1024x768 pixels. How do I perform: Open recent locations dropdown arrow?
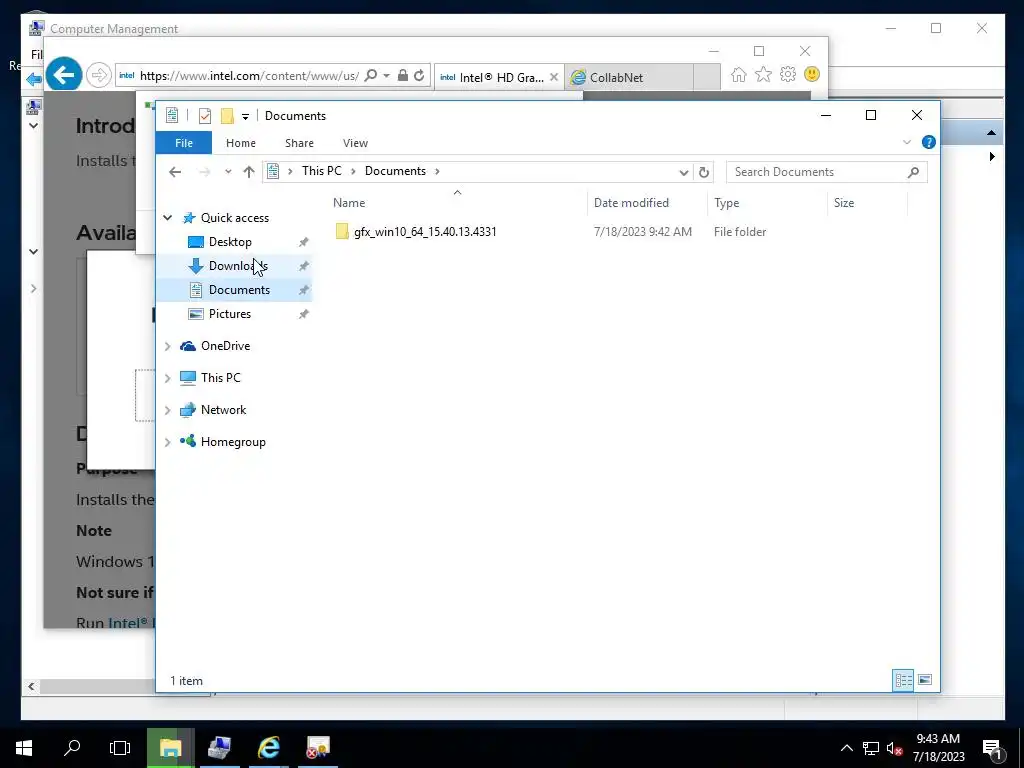228,172
